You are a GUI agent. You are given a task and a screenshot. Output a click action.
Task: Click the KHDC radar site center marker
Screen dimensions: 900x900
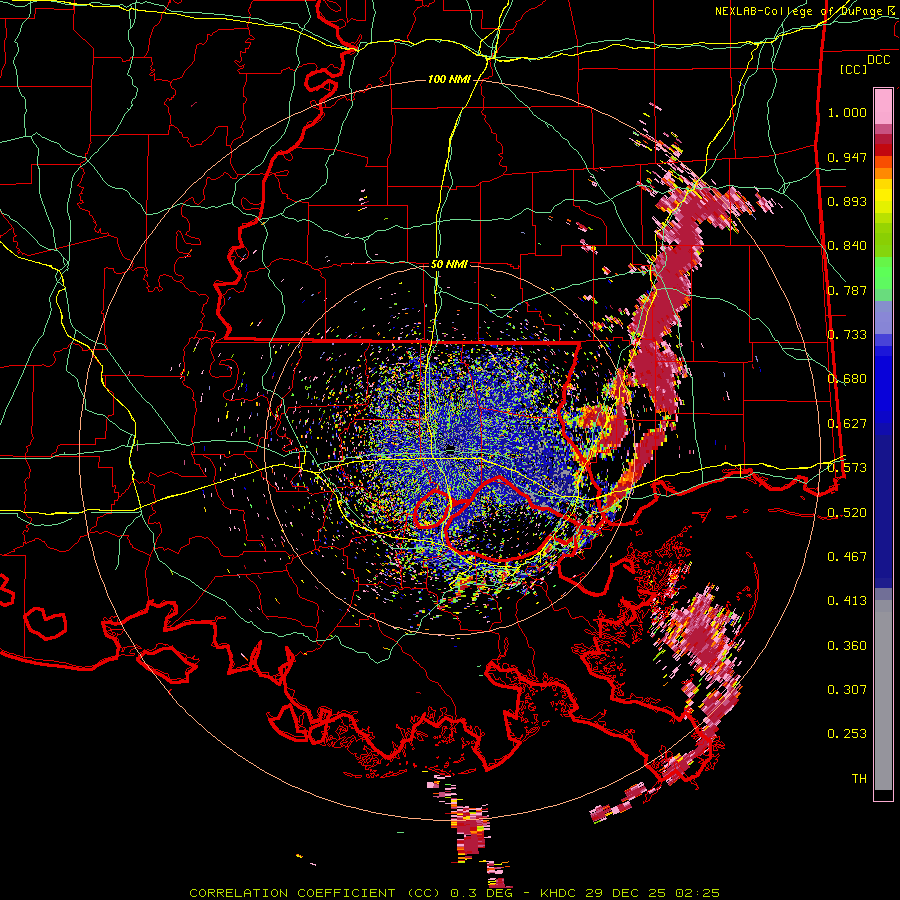(451, 448)
